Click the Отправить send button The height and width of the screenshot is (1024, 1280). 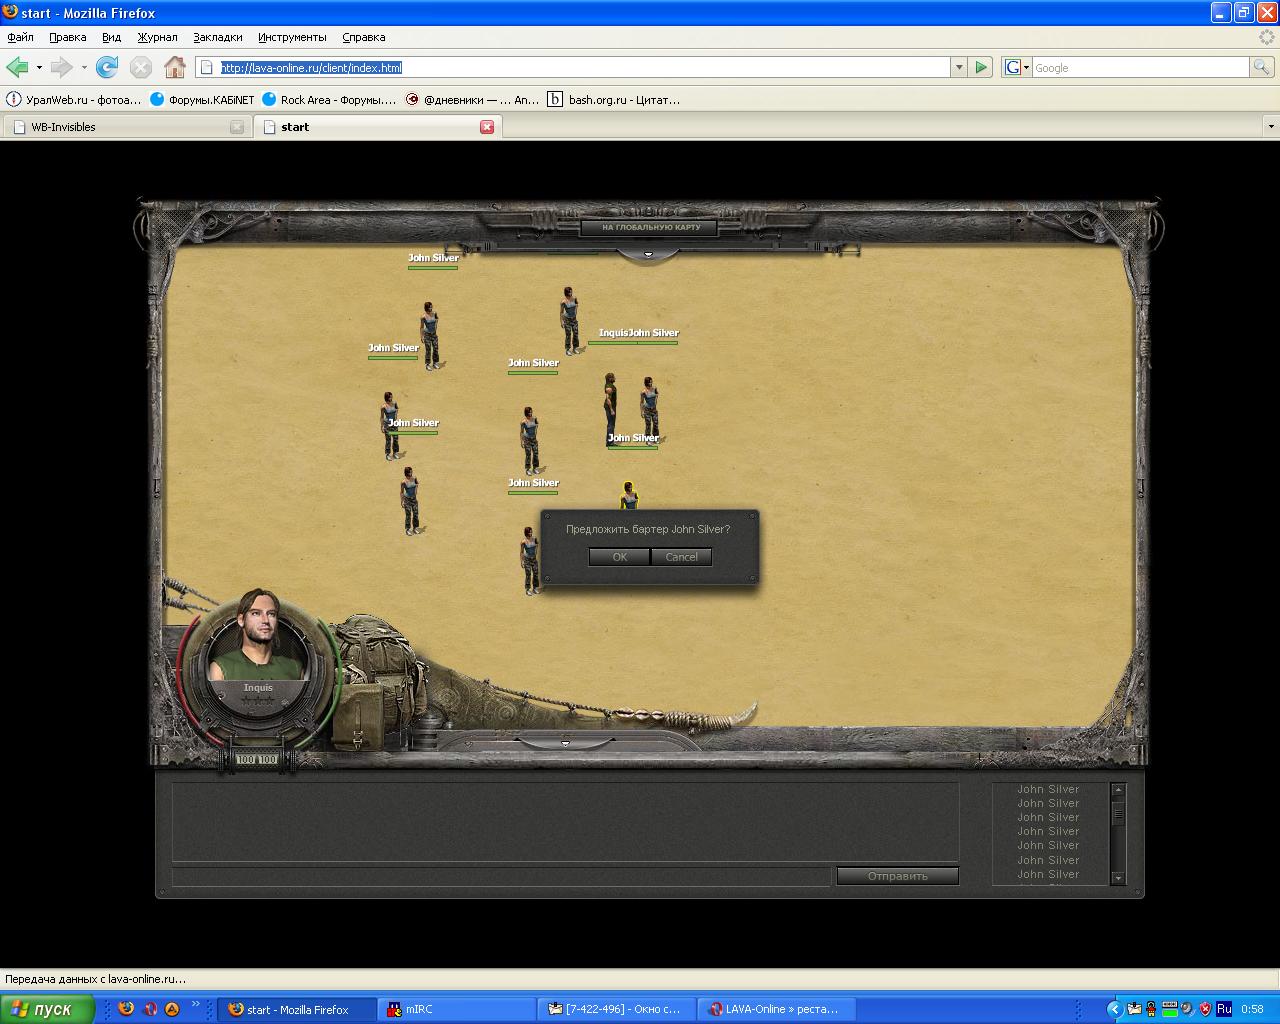tap(897, 876)
